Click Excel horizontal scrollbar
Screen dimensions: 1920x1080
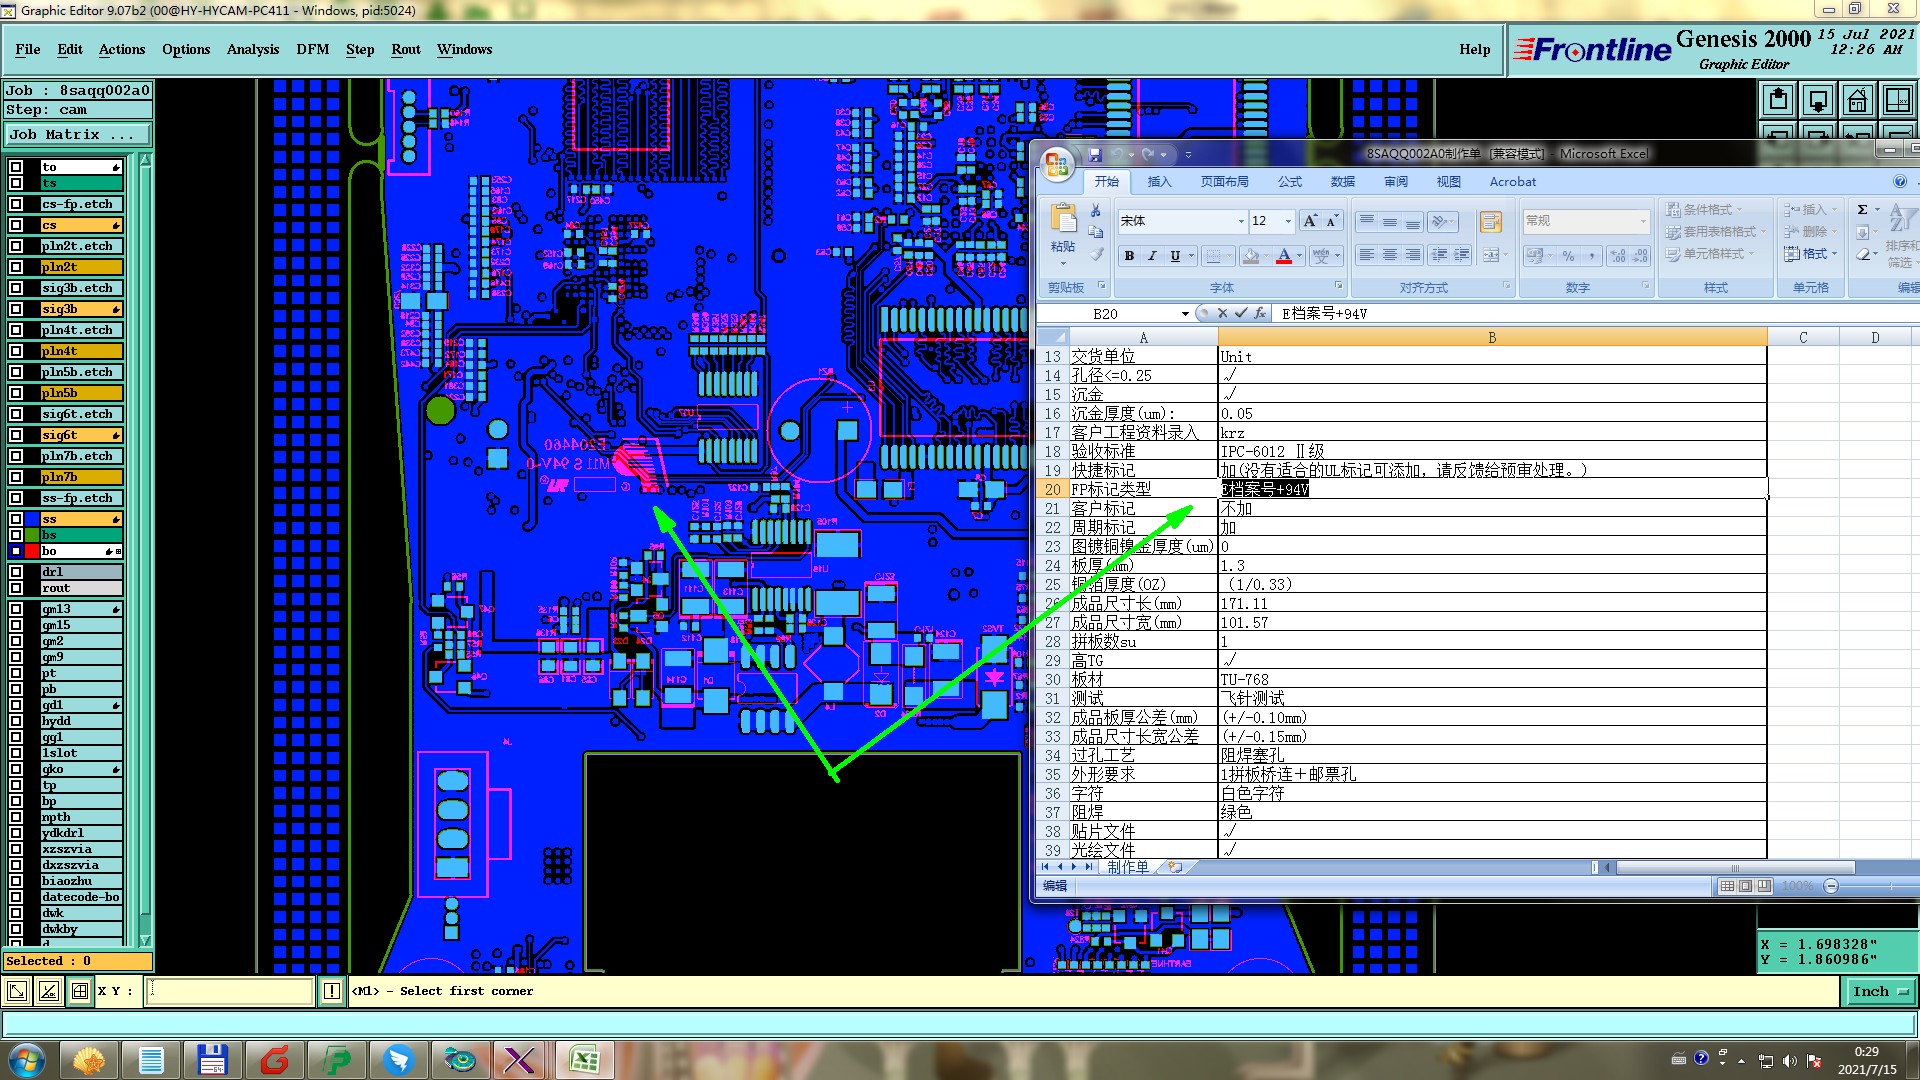click(x=1735, y=868)
